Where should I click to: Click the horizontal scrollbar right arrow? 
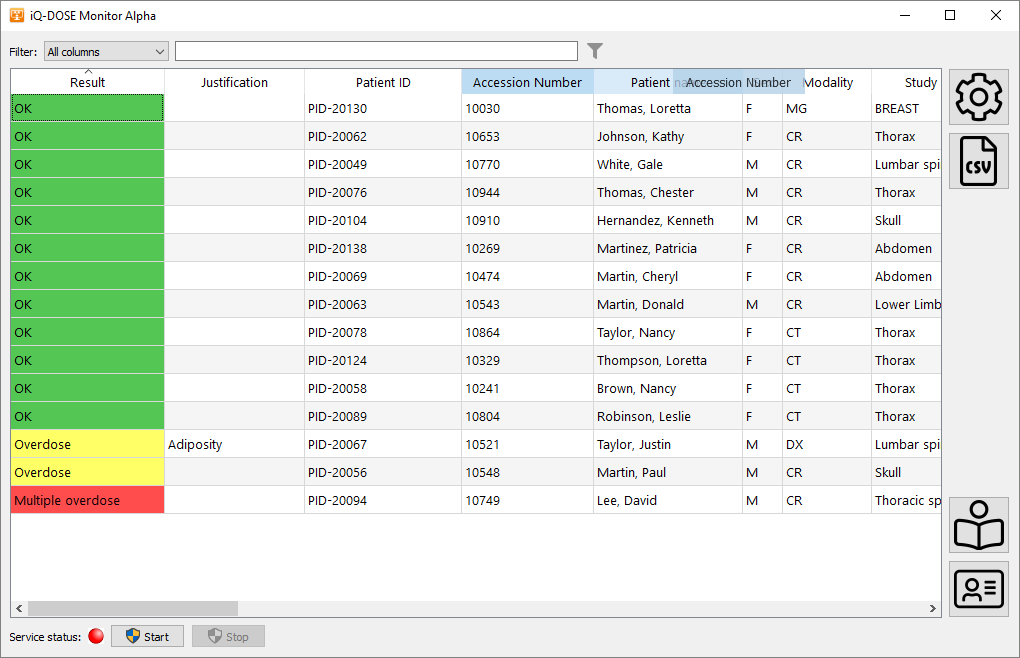[x=932, y=608]
